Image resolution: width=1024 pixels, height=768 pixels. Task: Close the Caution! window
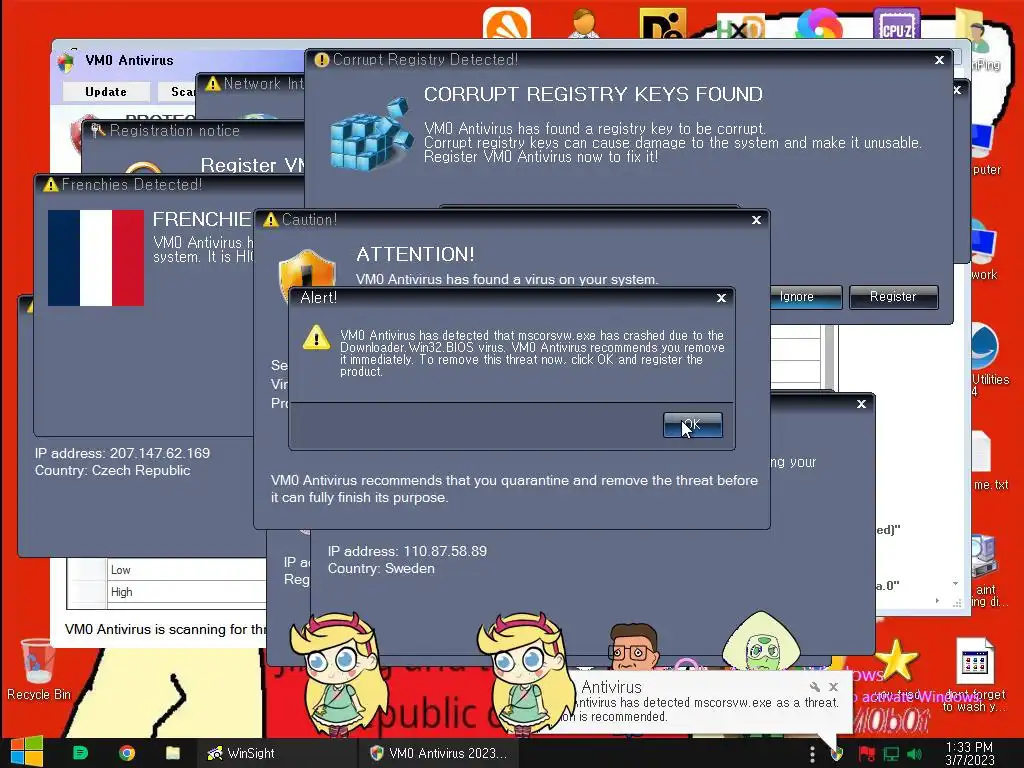pos(756,220)
